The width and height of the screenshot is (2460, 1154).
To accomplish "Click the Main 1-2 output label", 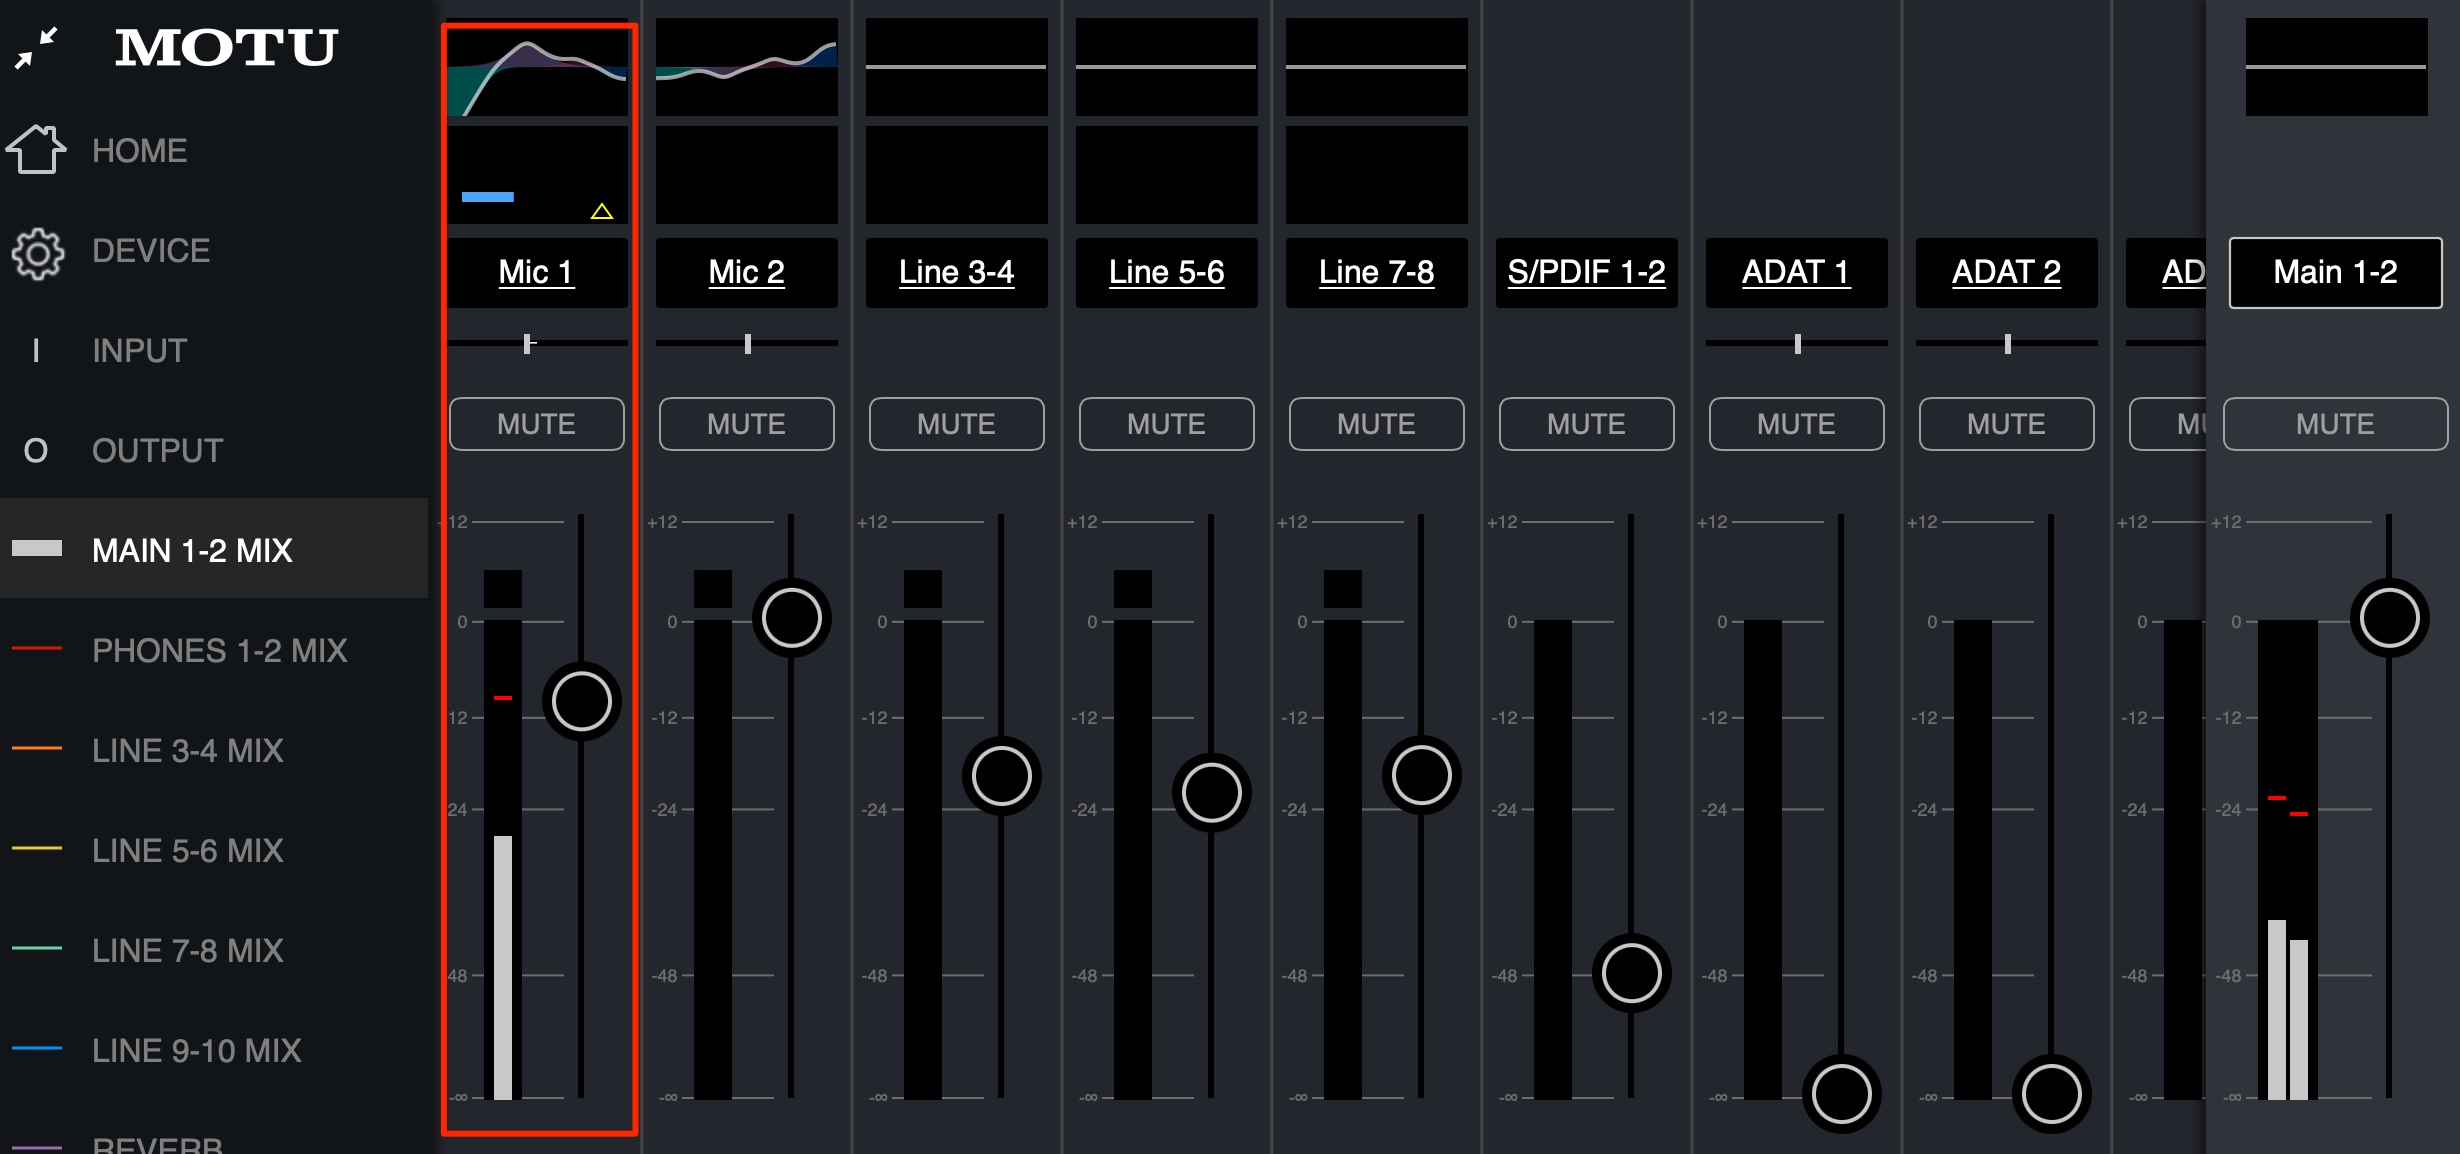I will [x=2335, y=272].
